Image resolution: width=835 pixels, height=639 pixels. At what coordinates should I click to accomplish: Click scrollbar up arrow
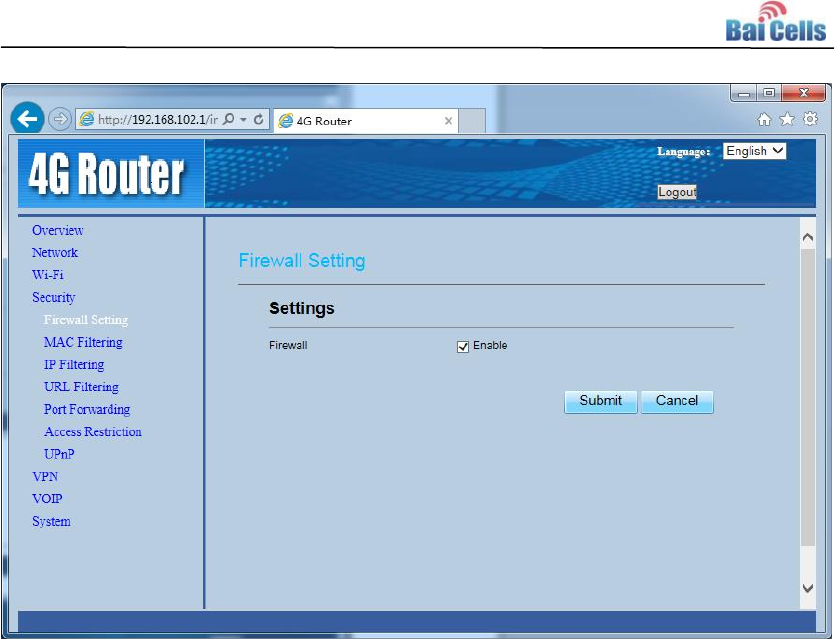click(807, 237)
